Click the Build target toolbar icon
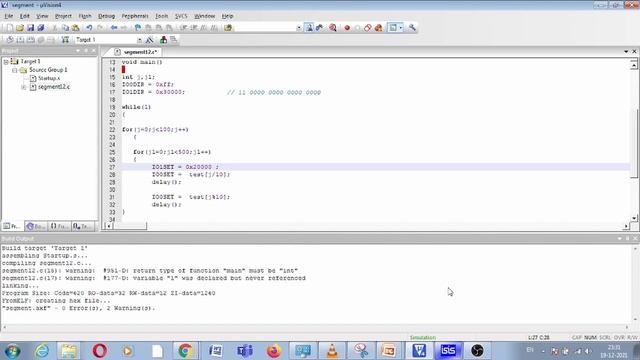The image size is (640, 360). click(20, 40)
